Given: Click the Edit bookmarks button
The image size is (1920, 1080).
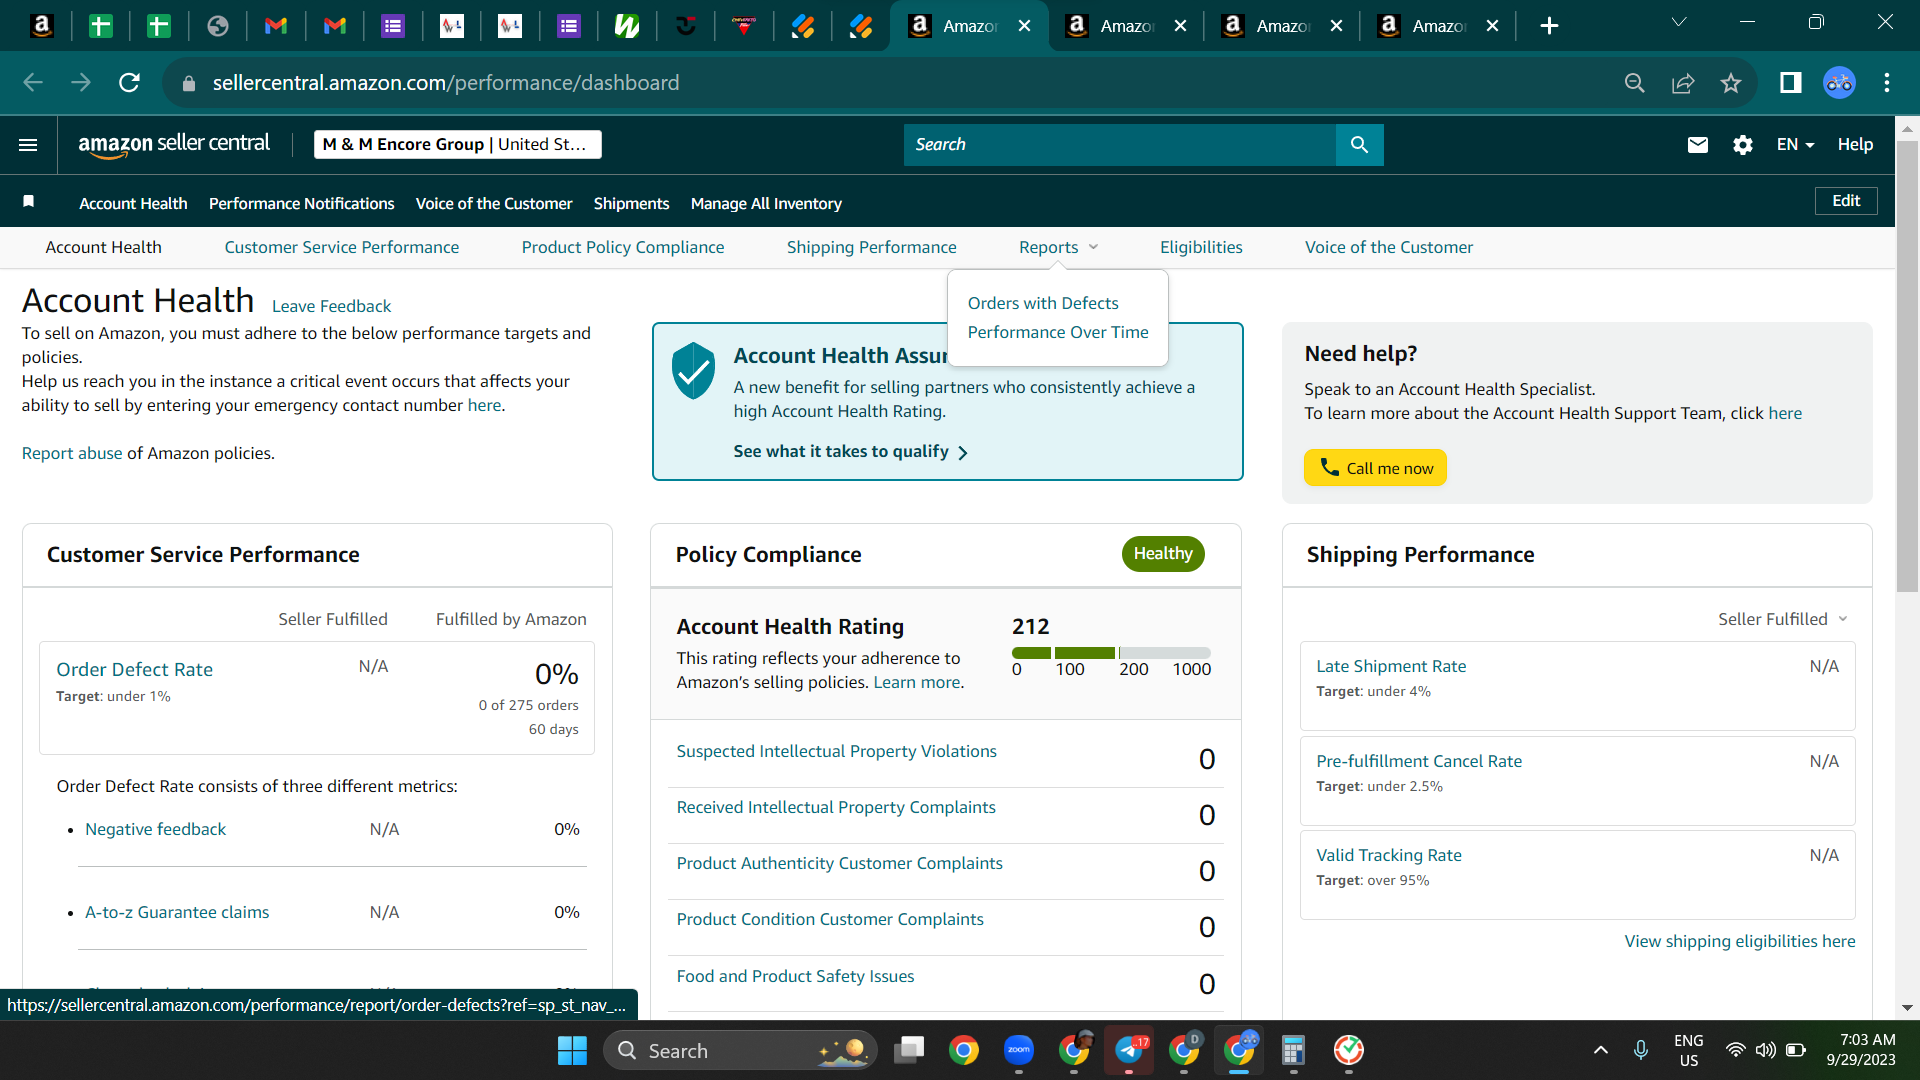Looking at the screenshot, I should tap(1846, 201).
